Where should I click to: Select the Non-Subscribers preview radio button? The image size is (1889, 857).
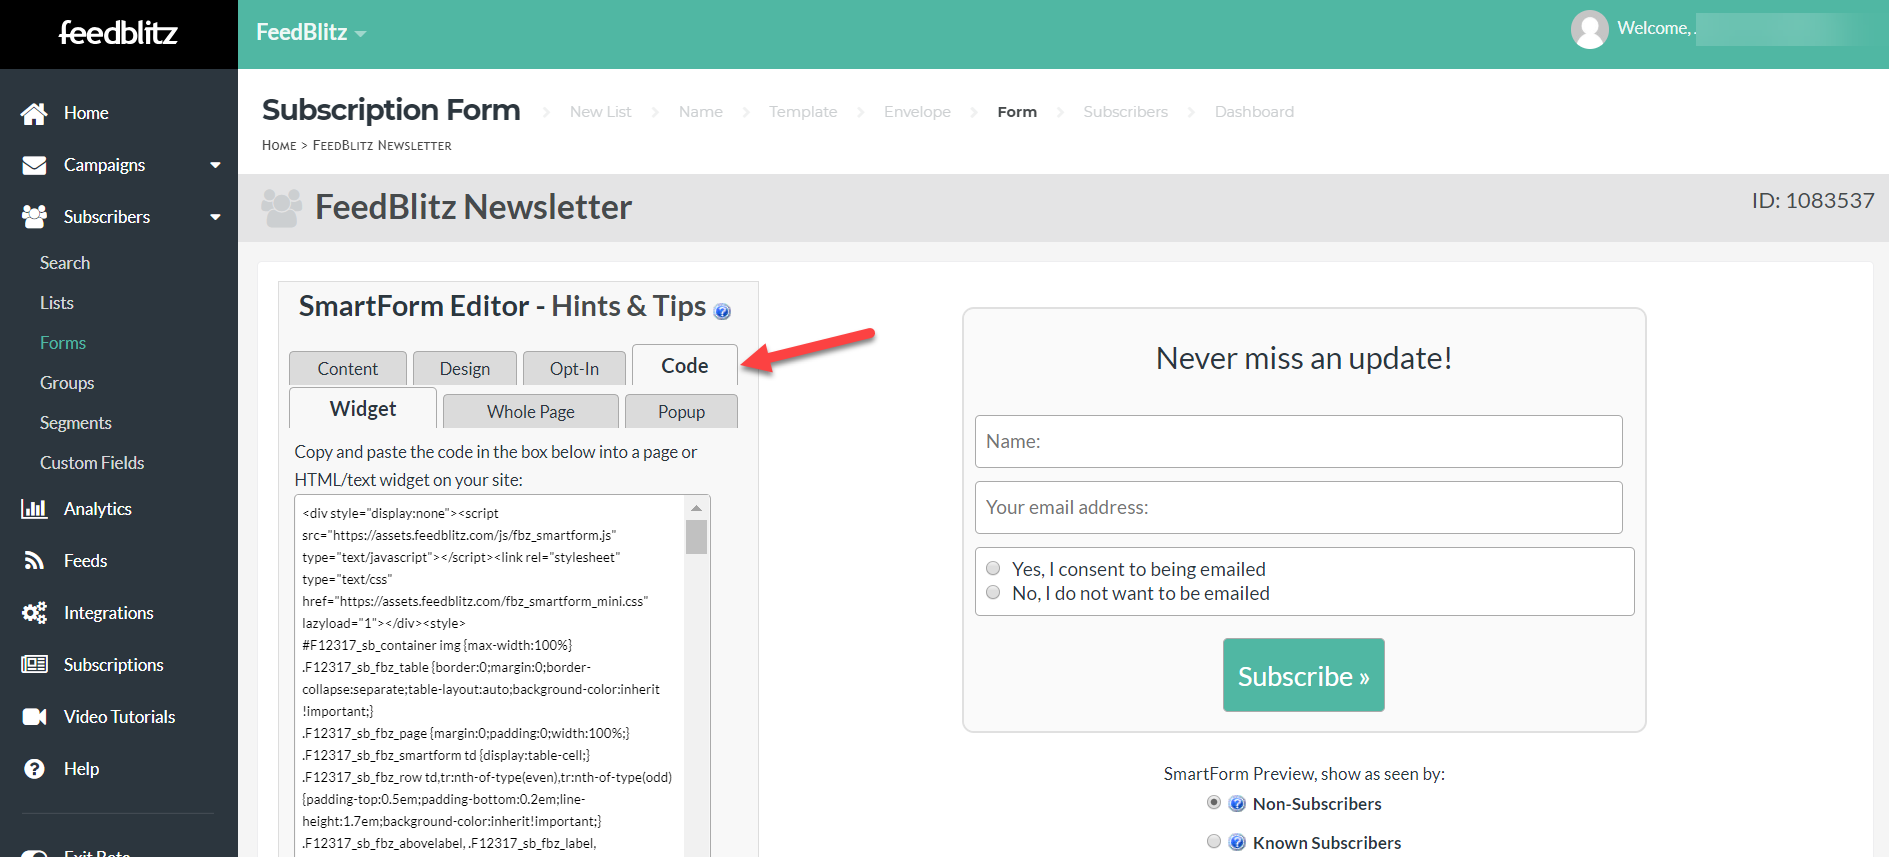tap(1213, 802)
